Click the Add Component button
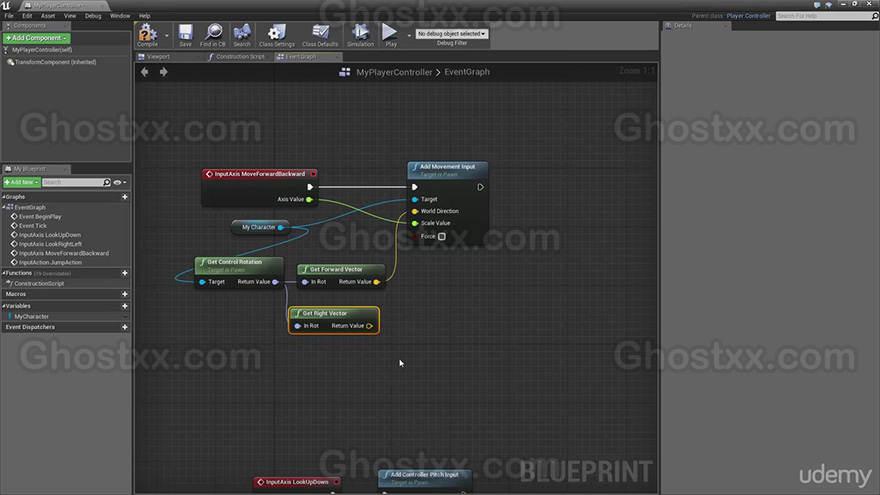This screenshot has width=880, height=495. click(36, 38)
